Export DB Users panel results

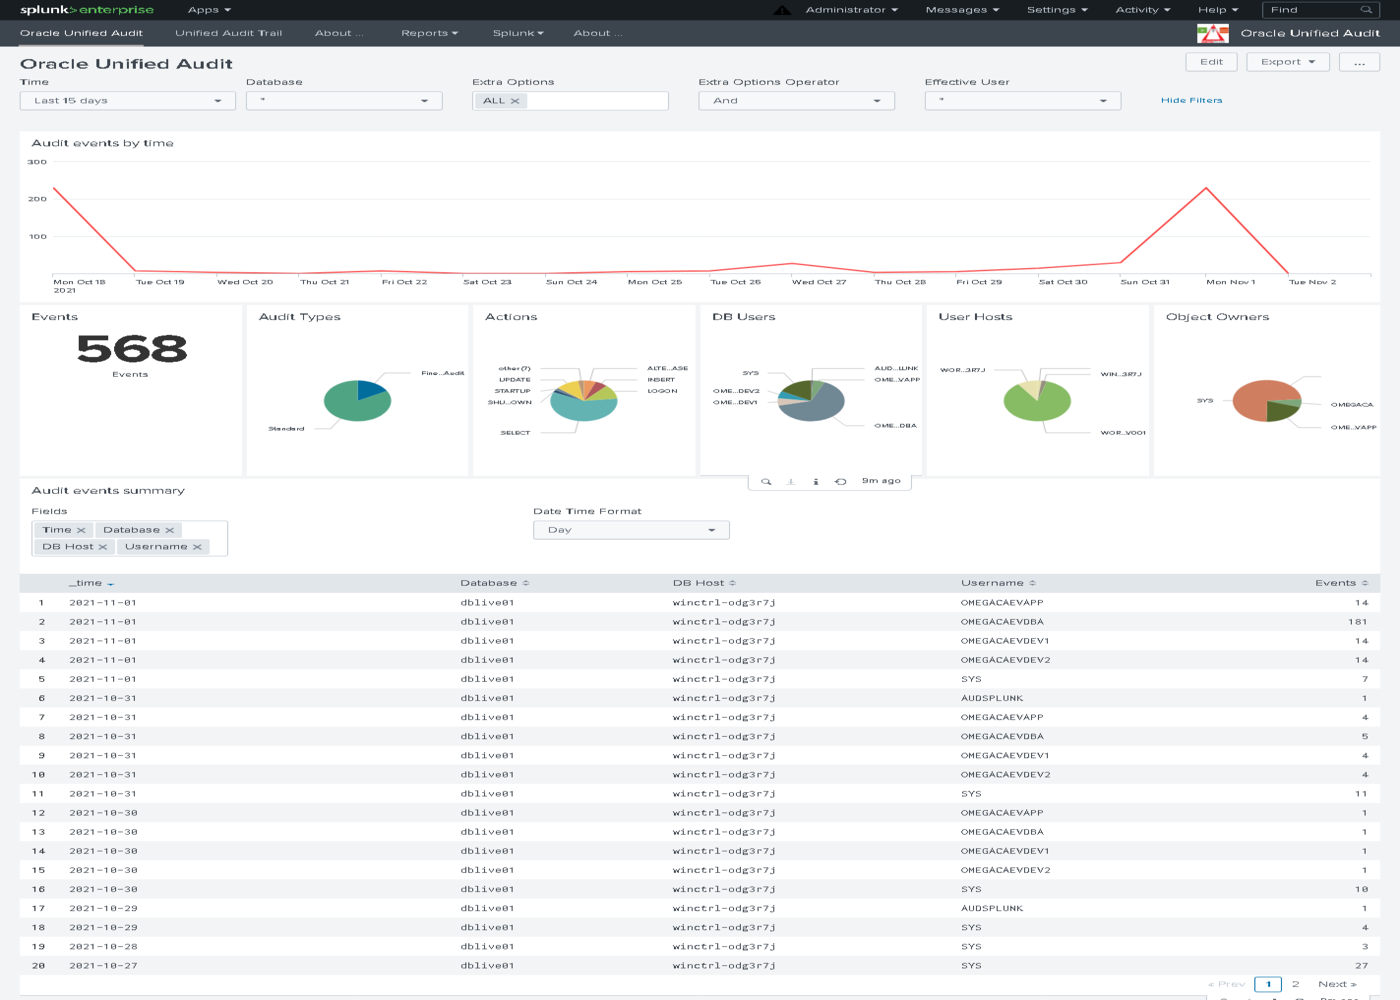tap(791, 481)
